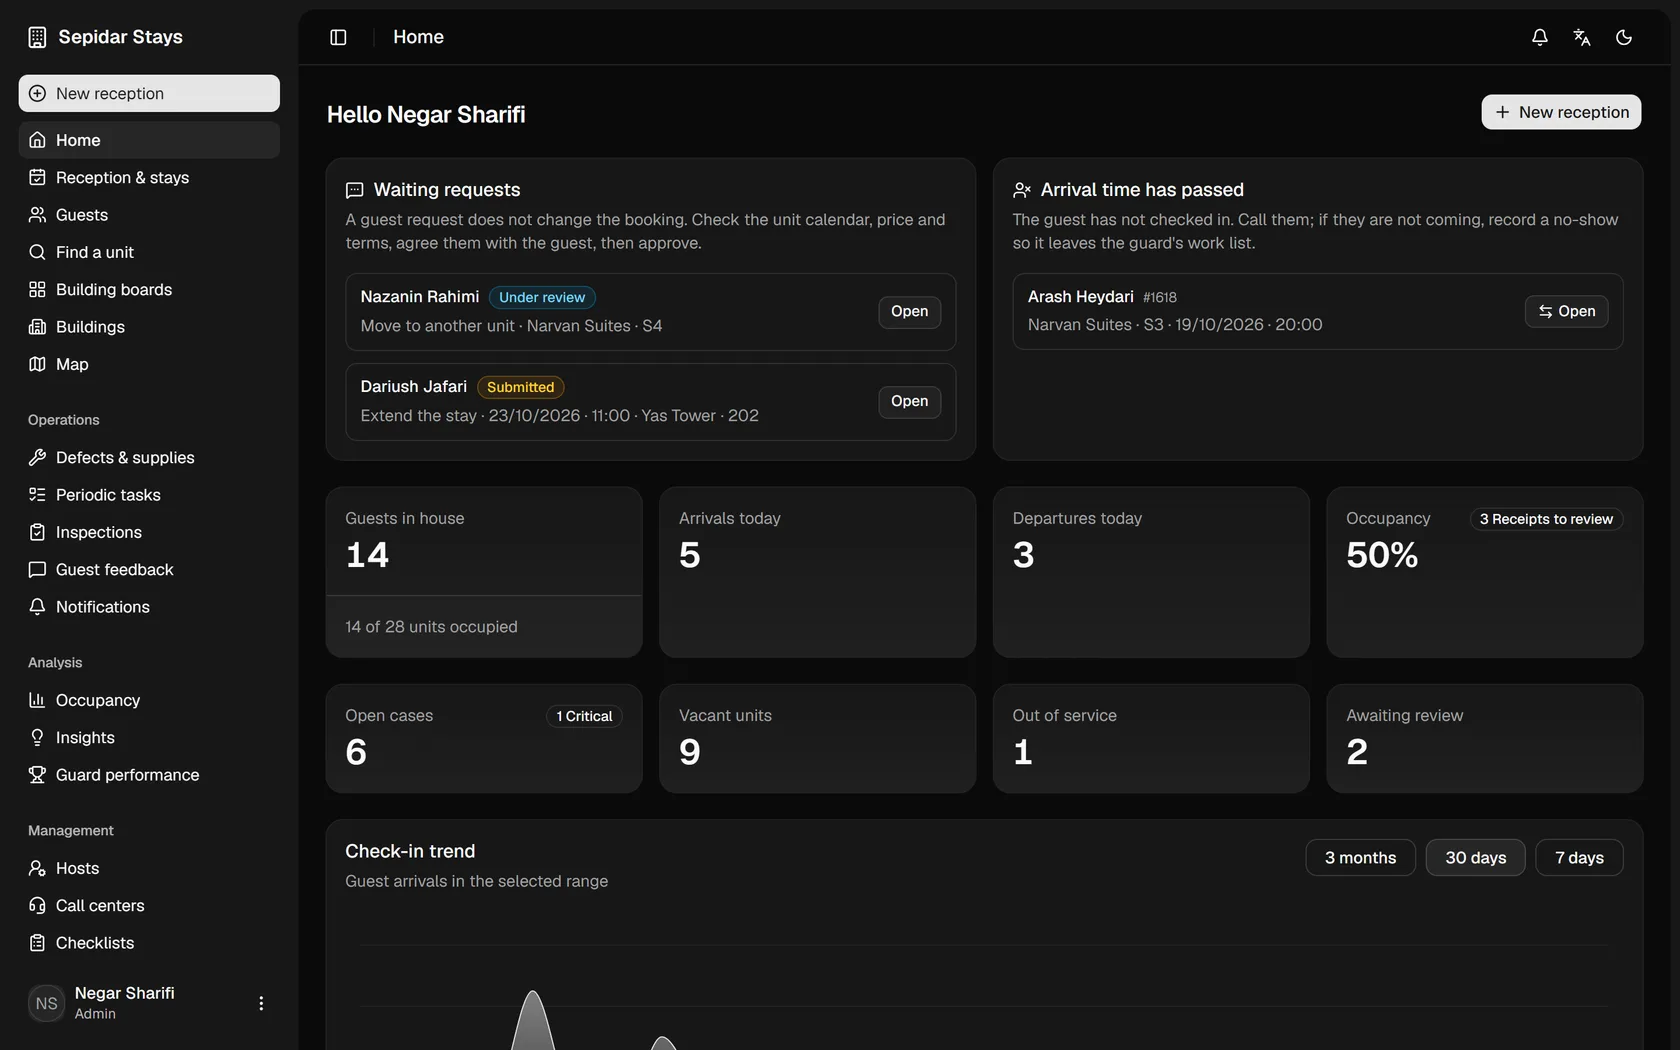The image size is (1680, 1050).
Task: Open the Guests section
Action: (149, 215)
